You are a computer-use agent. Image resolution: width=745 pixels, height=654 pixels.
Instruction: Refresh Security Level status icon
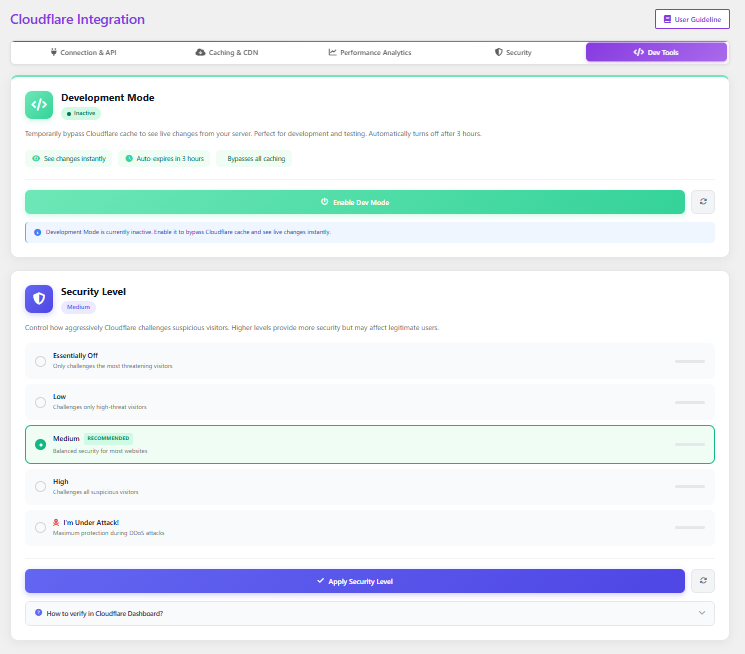(703, 581)
